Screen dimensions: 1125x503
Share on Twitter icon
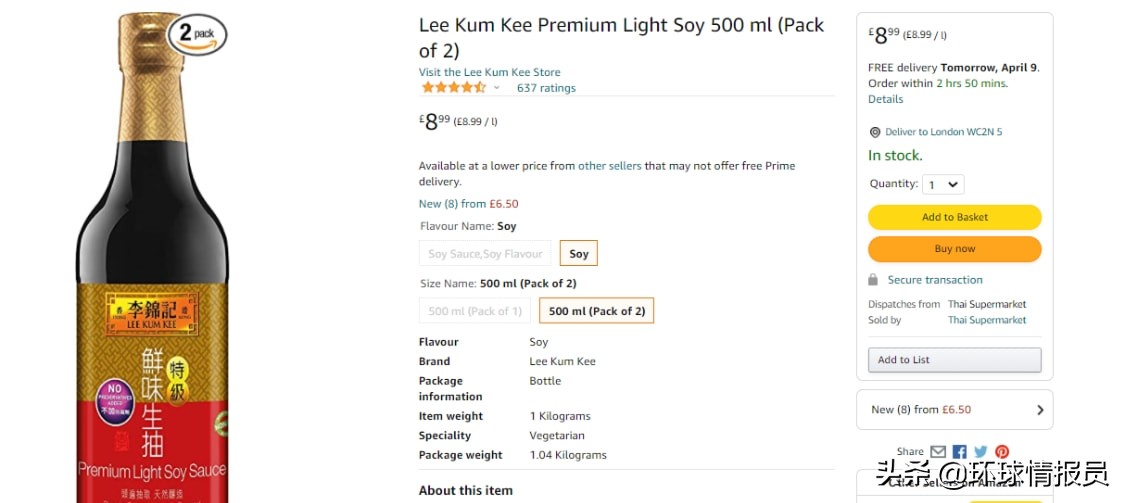pos(981,452)
